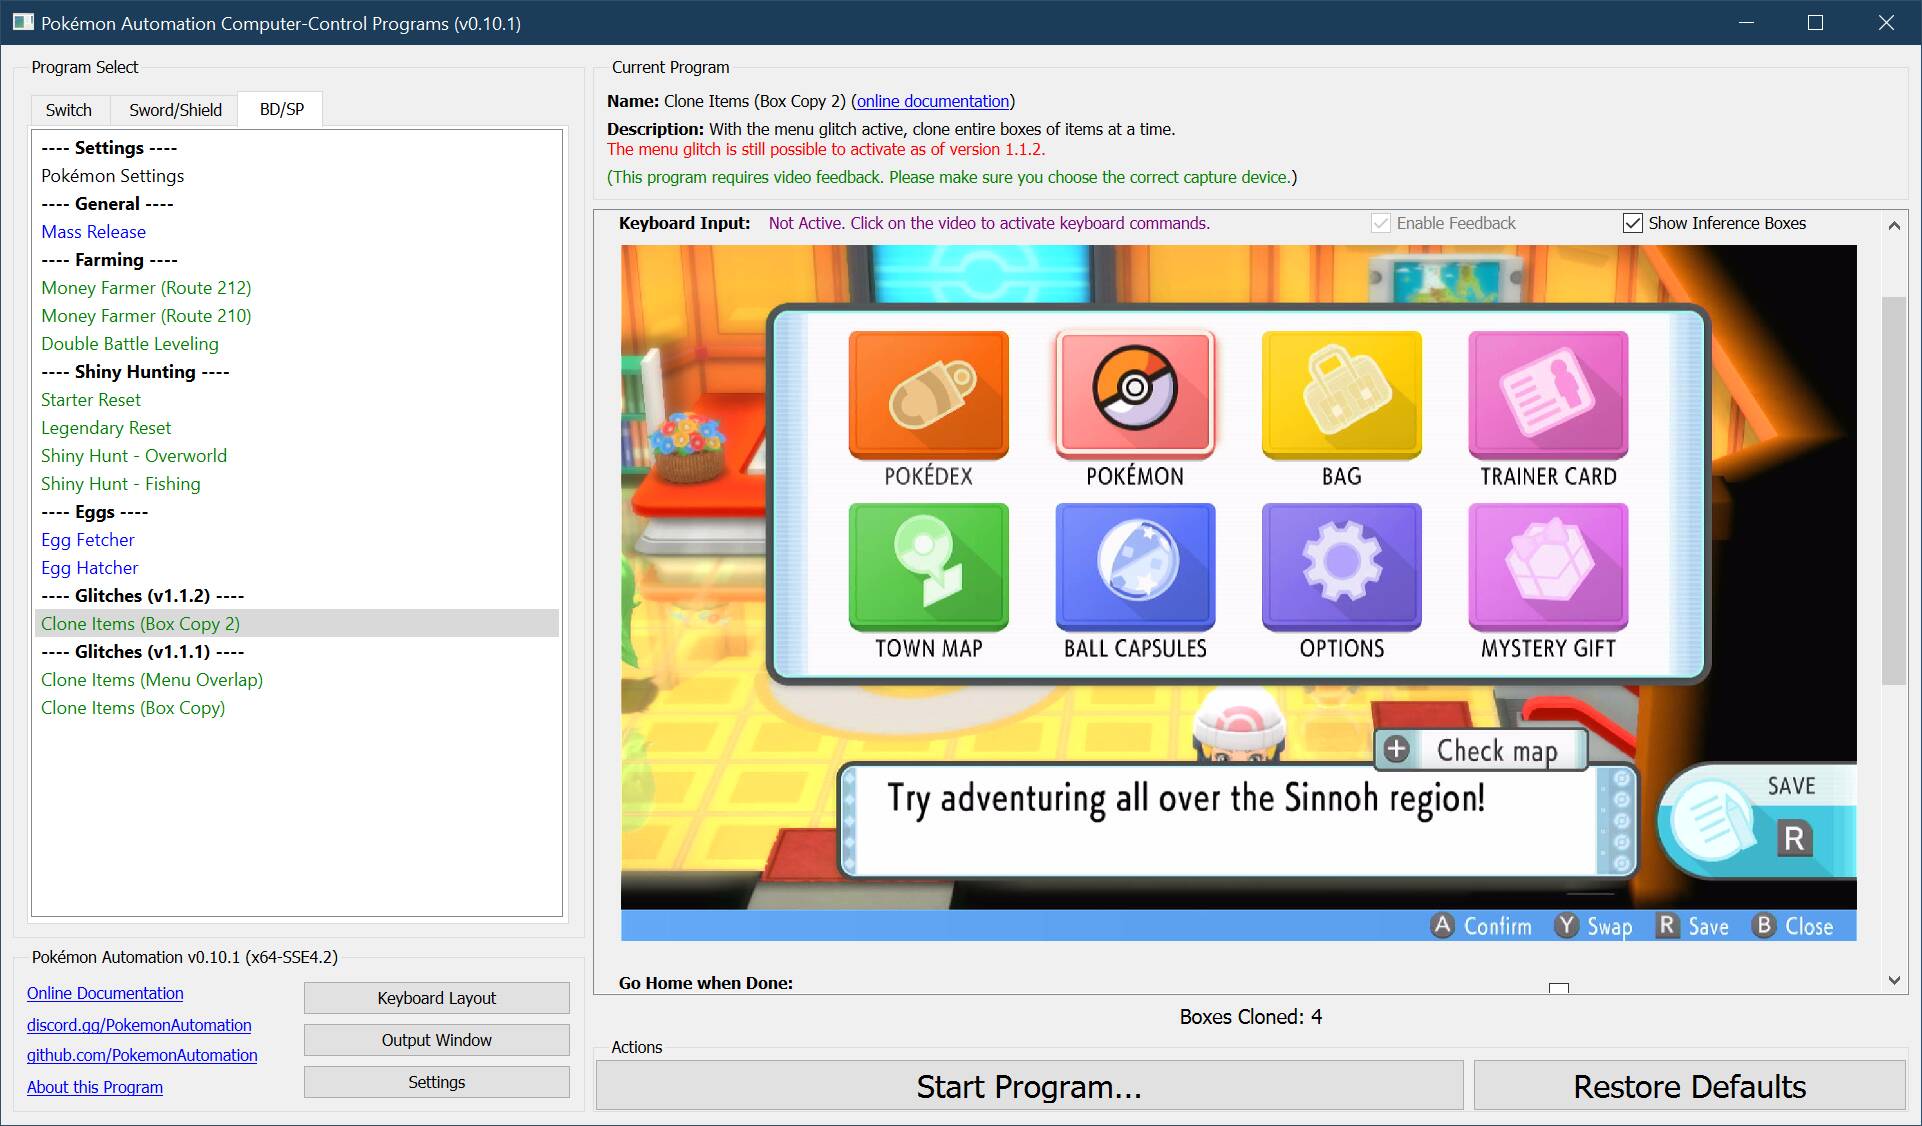Image resolution: width=1922 pixels, height=1126 pixels.
Task: Switch to the Switch tab
Action: tap(68, 110)
